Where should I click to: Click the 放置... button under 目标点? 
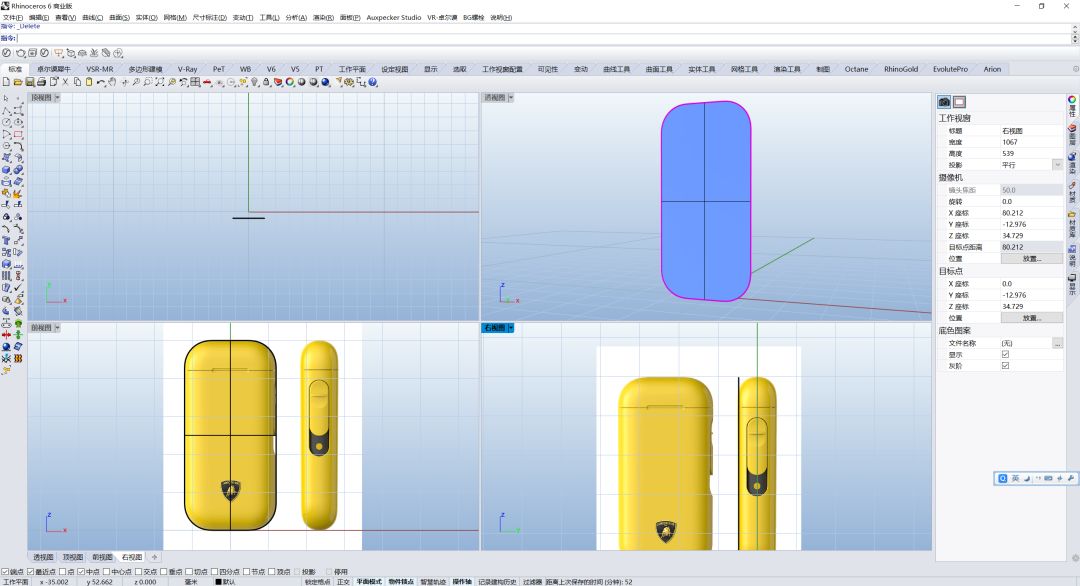tap(1031, 318)
